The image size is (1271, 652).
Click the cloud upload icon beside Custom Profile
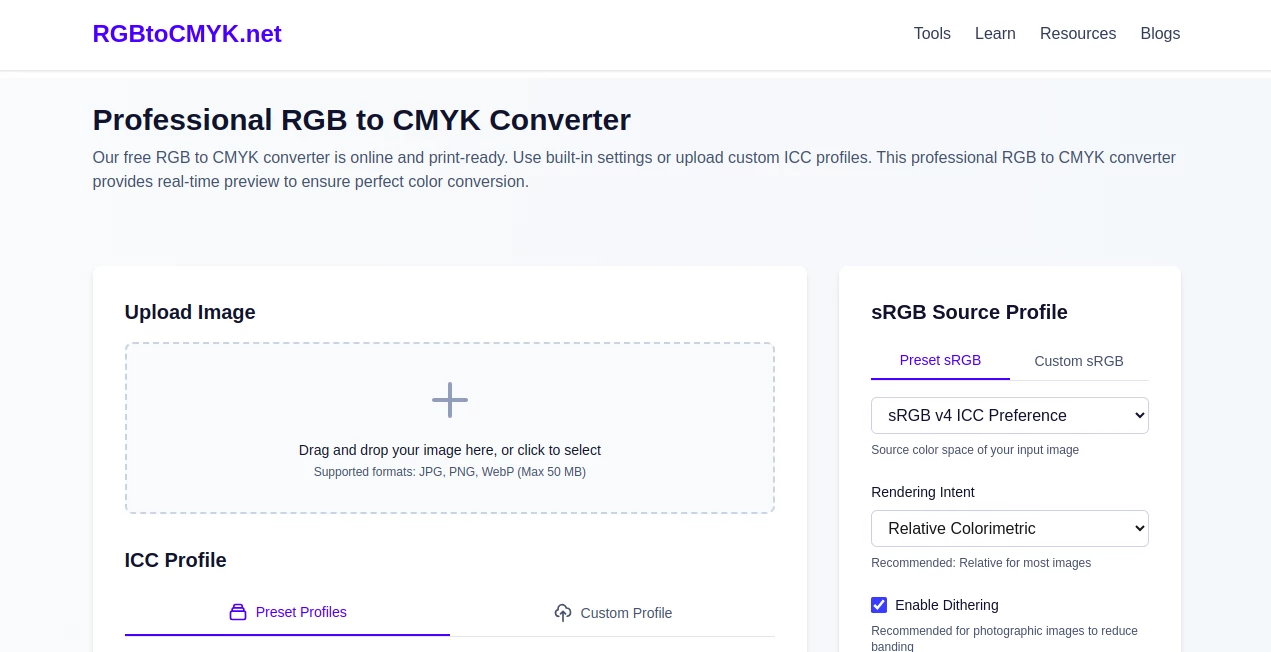point(563,613)
